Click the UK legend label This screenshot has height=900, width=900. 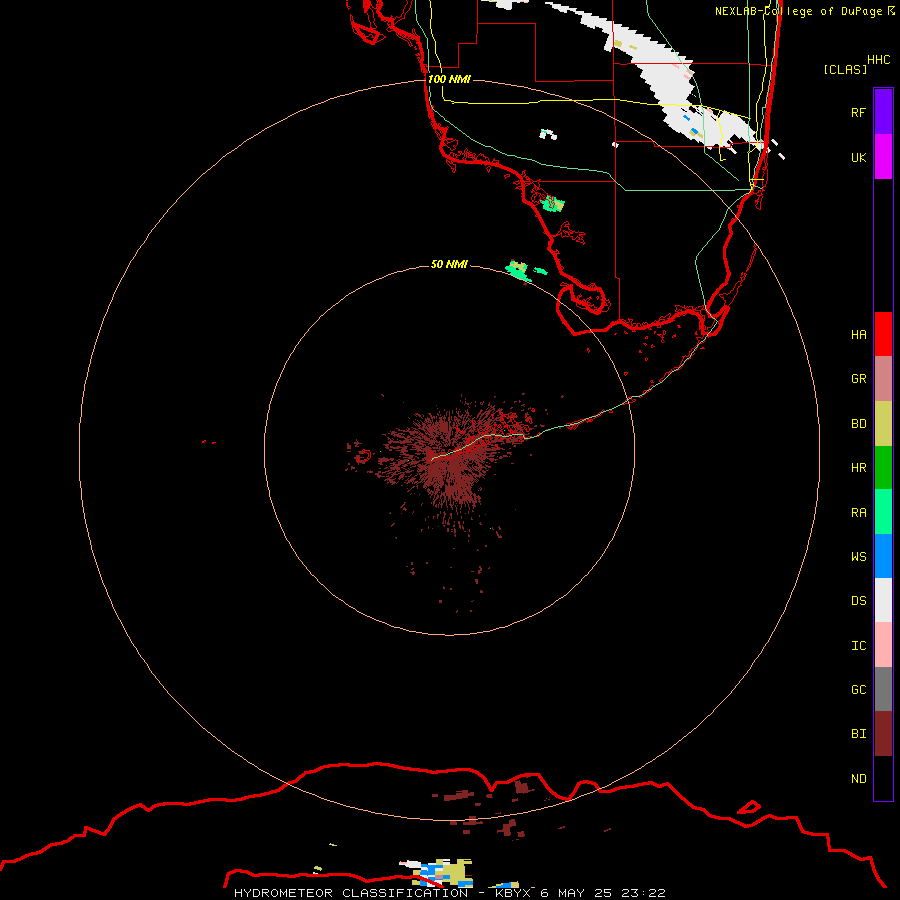click(x=858, y=157)
